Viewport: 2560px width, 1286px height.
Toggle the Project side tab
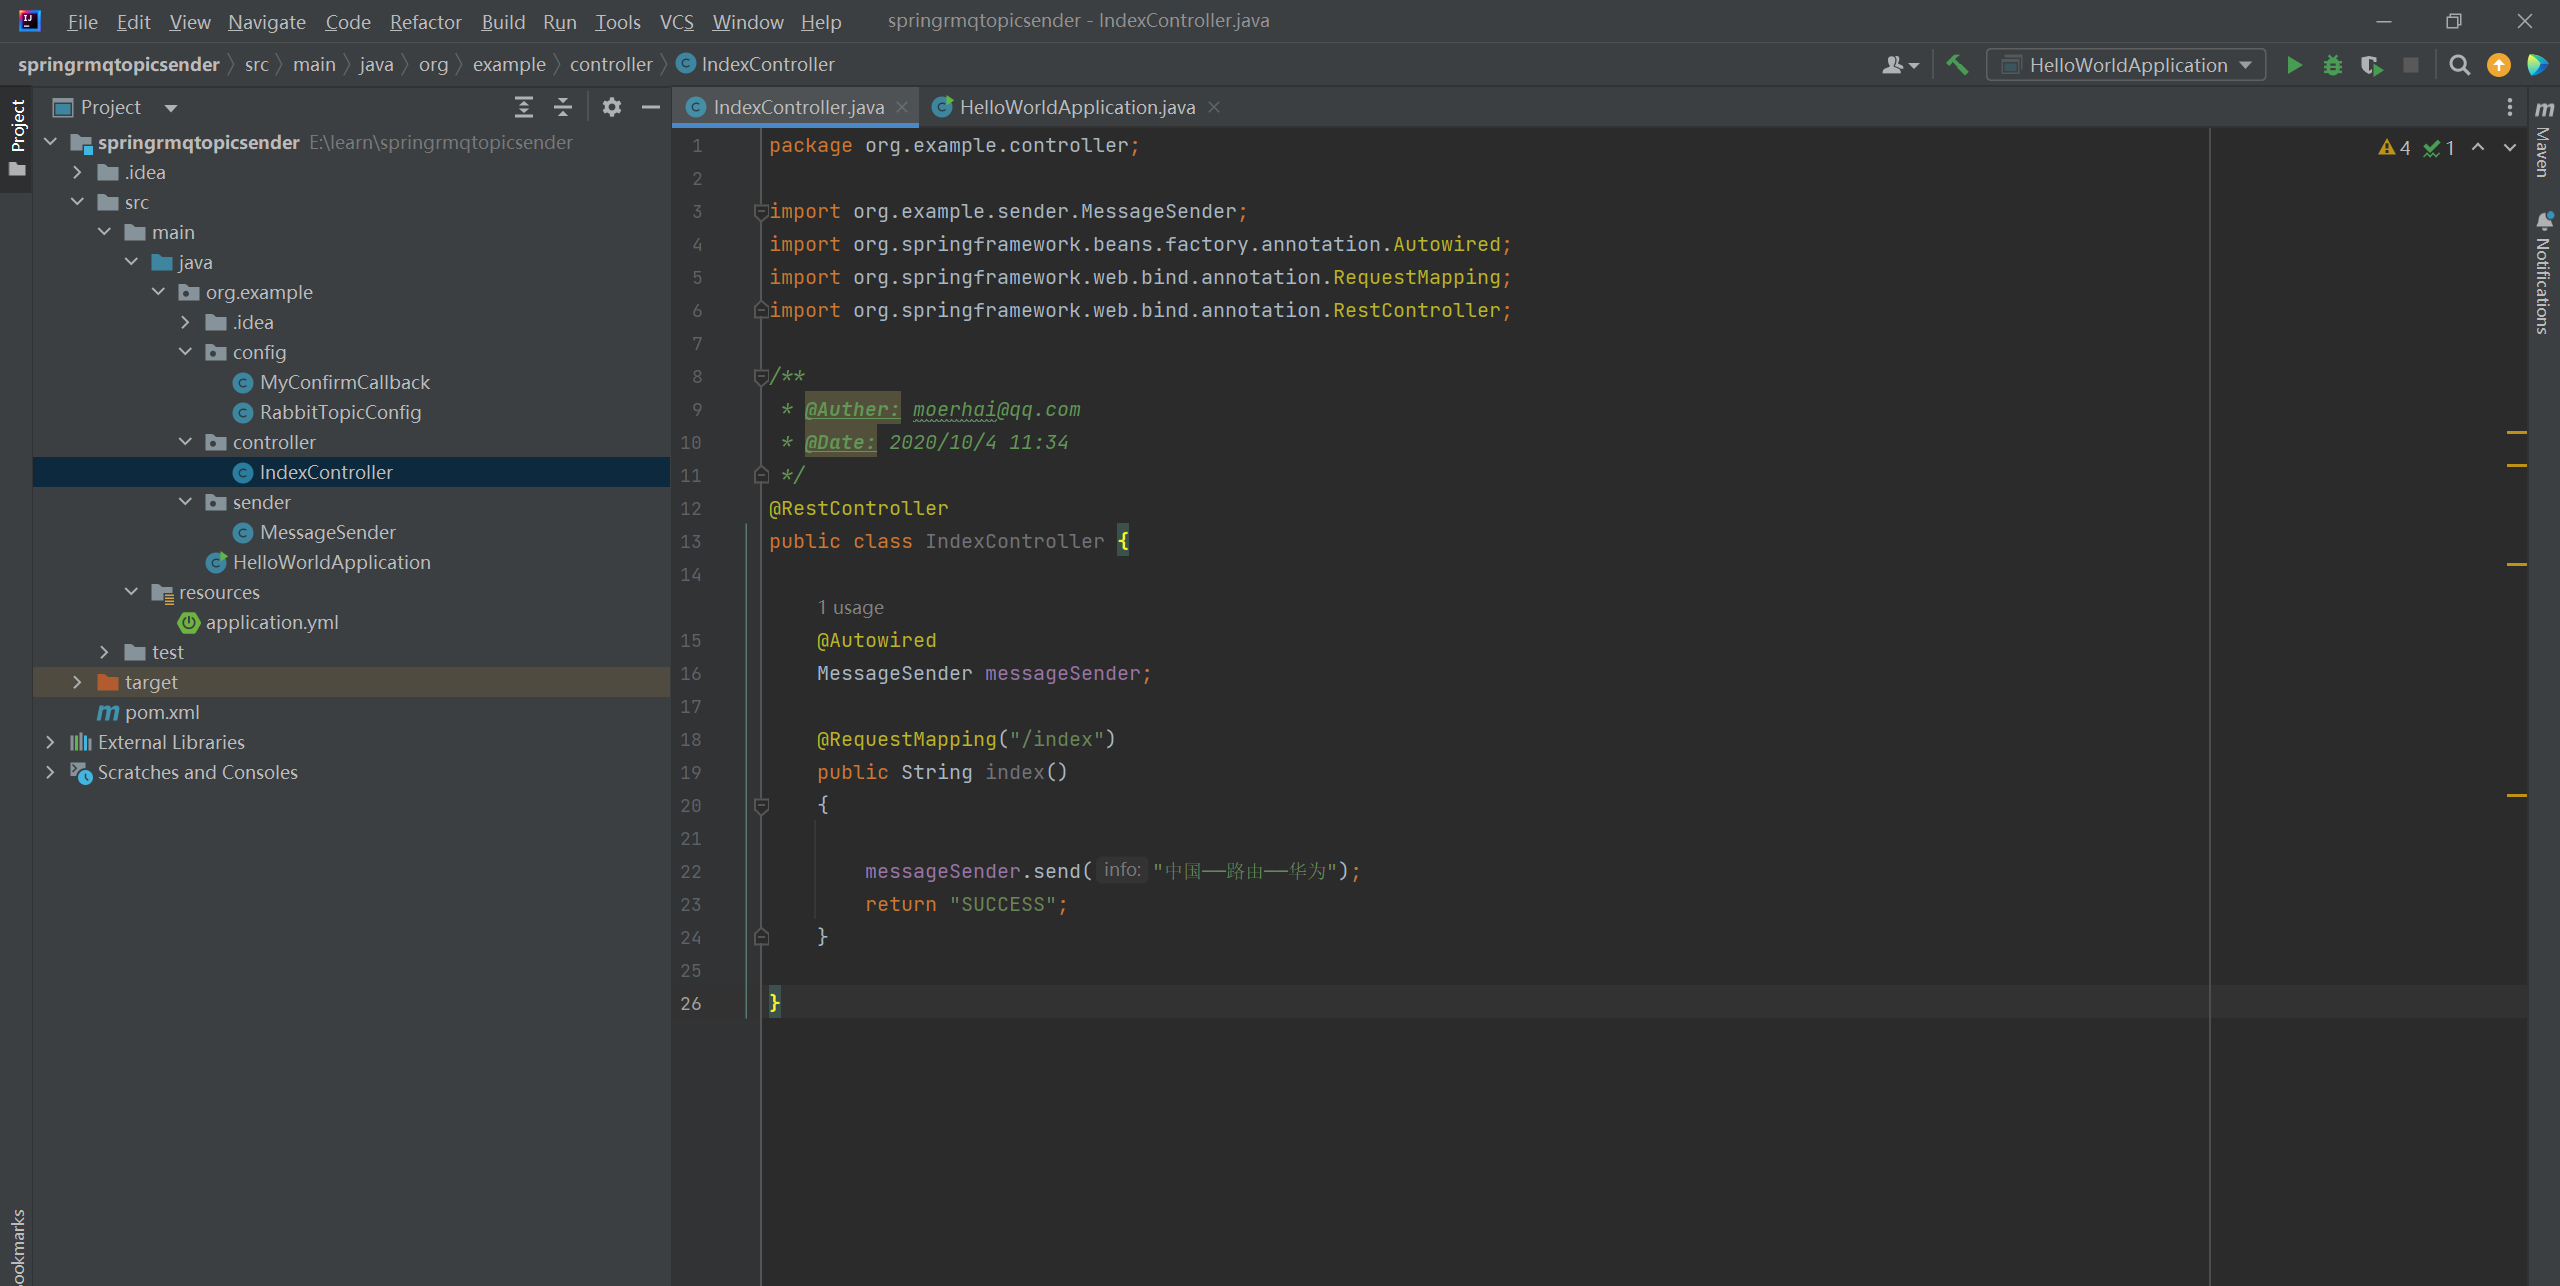[x=17, y=125]
